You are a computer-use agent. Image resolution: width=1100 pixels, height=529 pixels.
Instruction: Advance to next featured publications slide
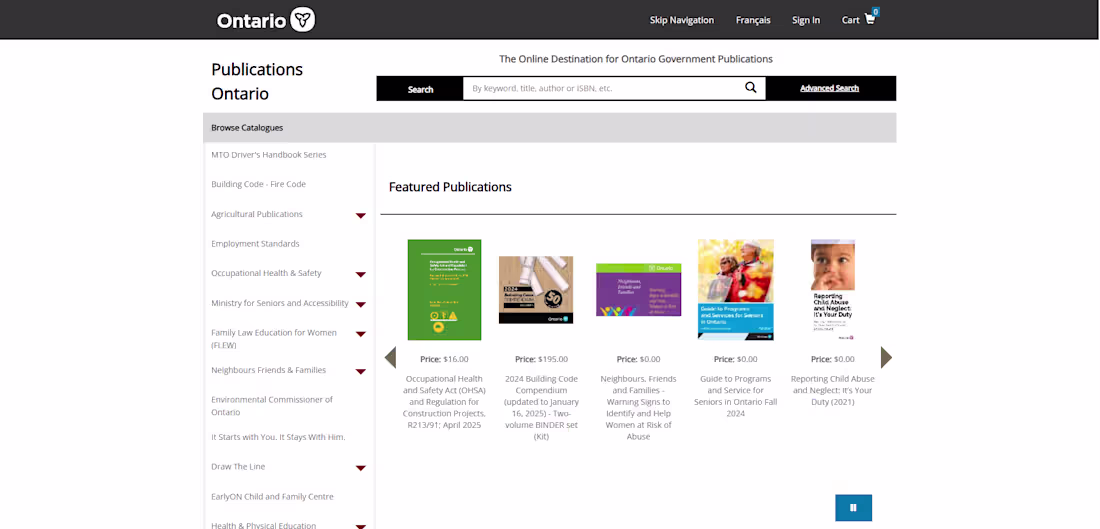click(x=886, y=357)
